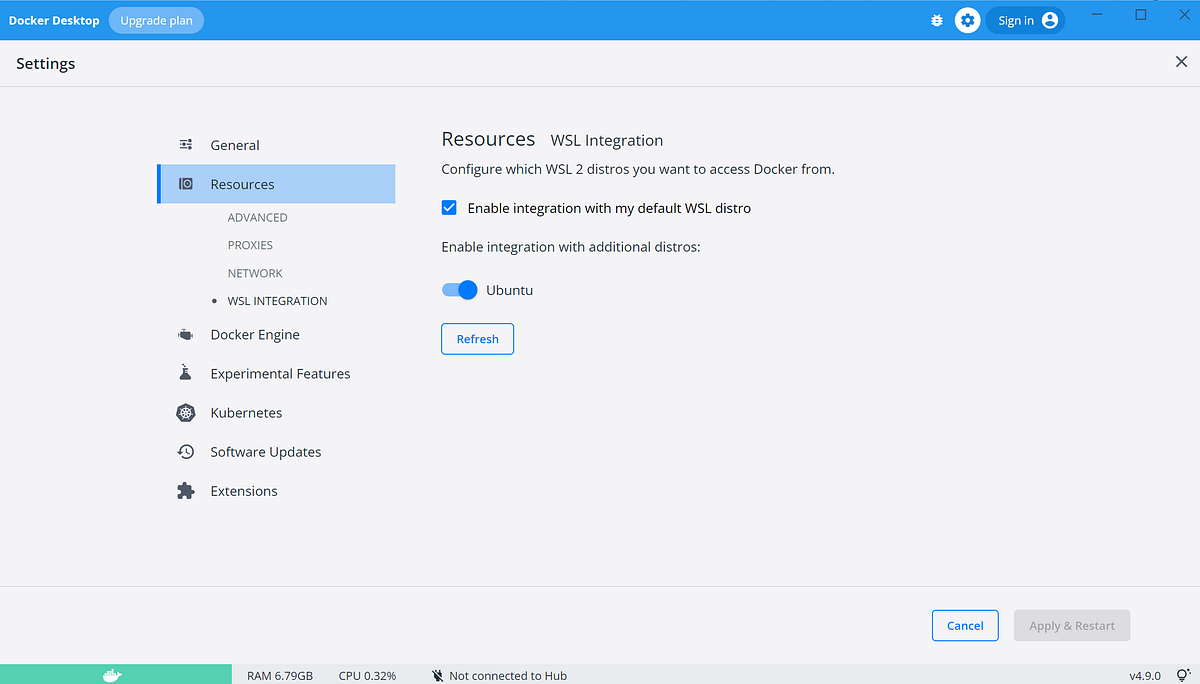Click the Docker whale icon in the status bar
Image resolution: width=1200 pixels, height=684 pixels.
116,674
